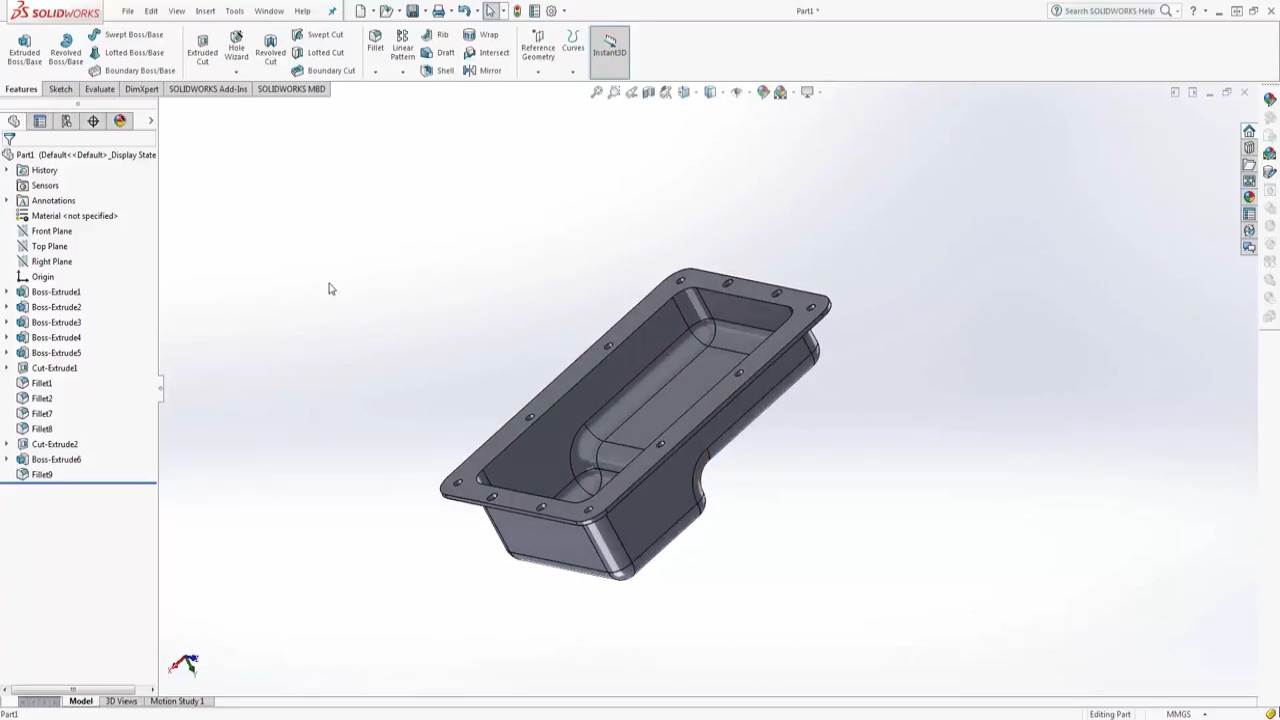Click the Boundary Boss/Base tool
1280x720 pixels.
point(131,71)
